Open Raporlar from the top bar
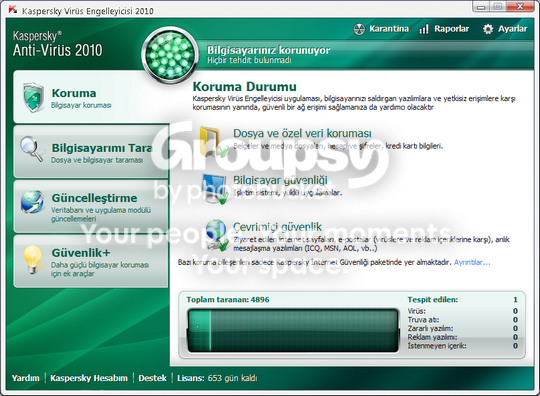Screen dimensions: 540x396 pyautogui.click(x=444, y=29)
